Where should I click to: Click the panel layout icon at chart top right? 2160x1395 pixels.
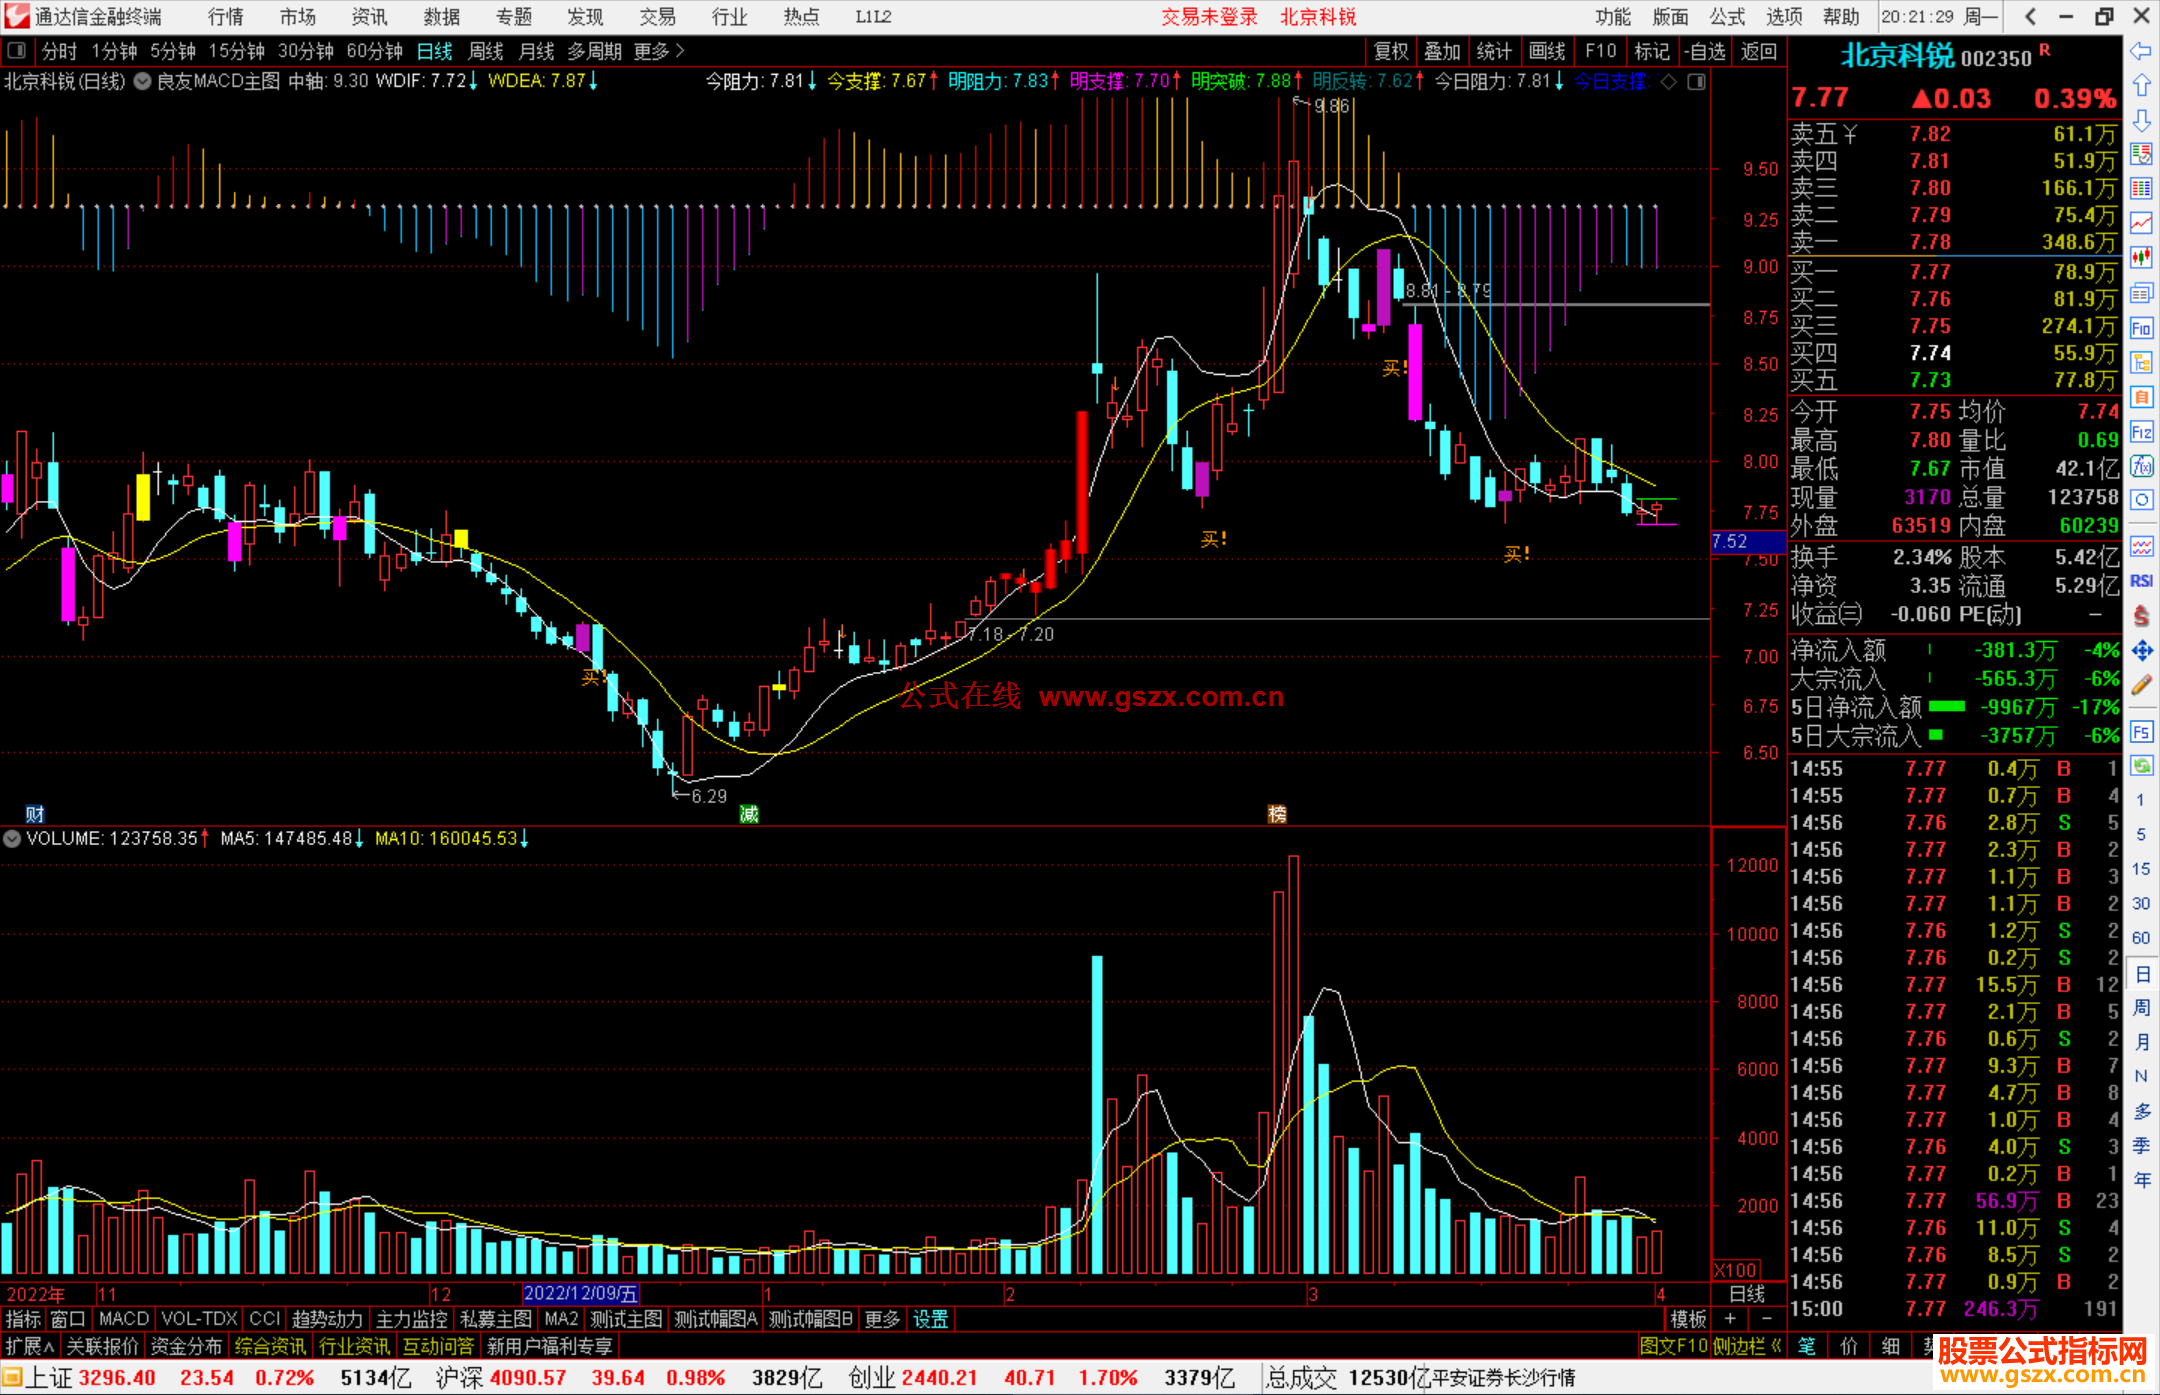(x=1696, y=82)
